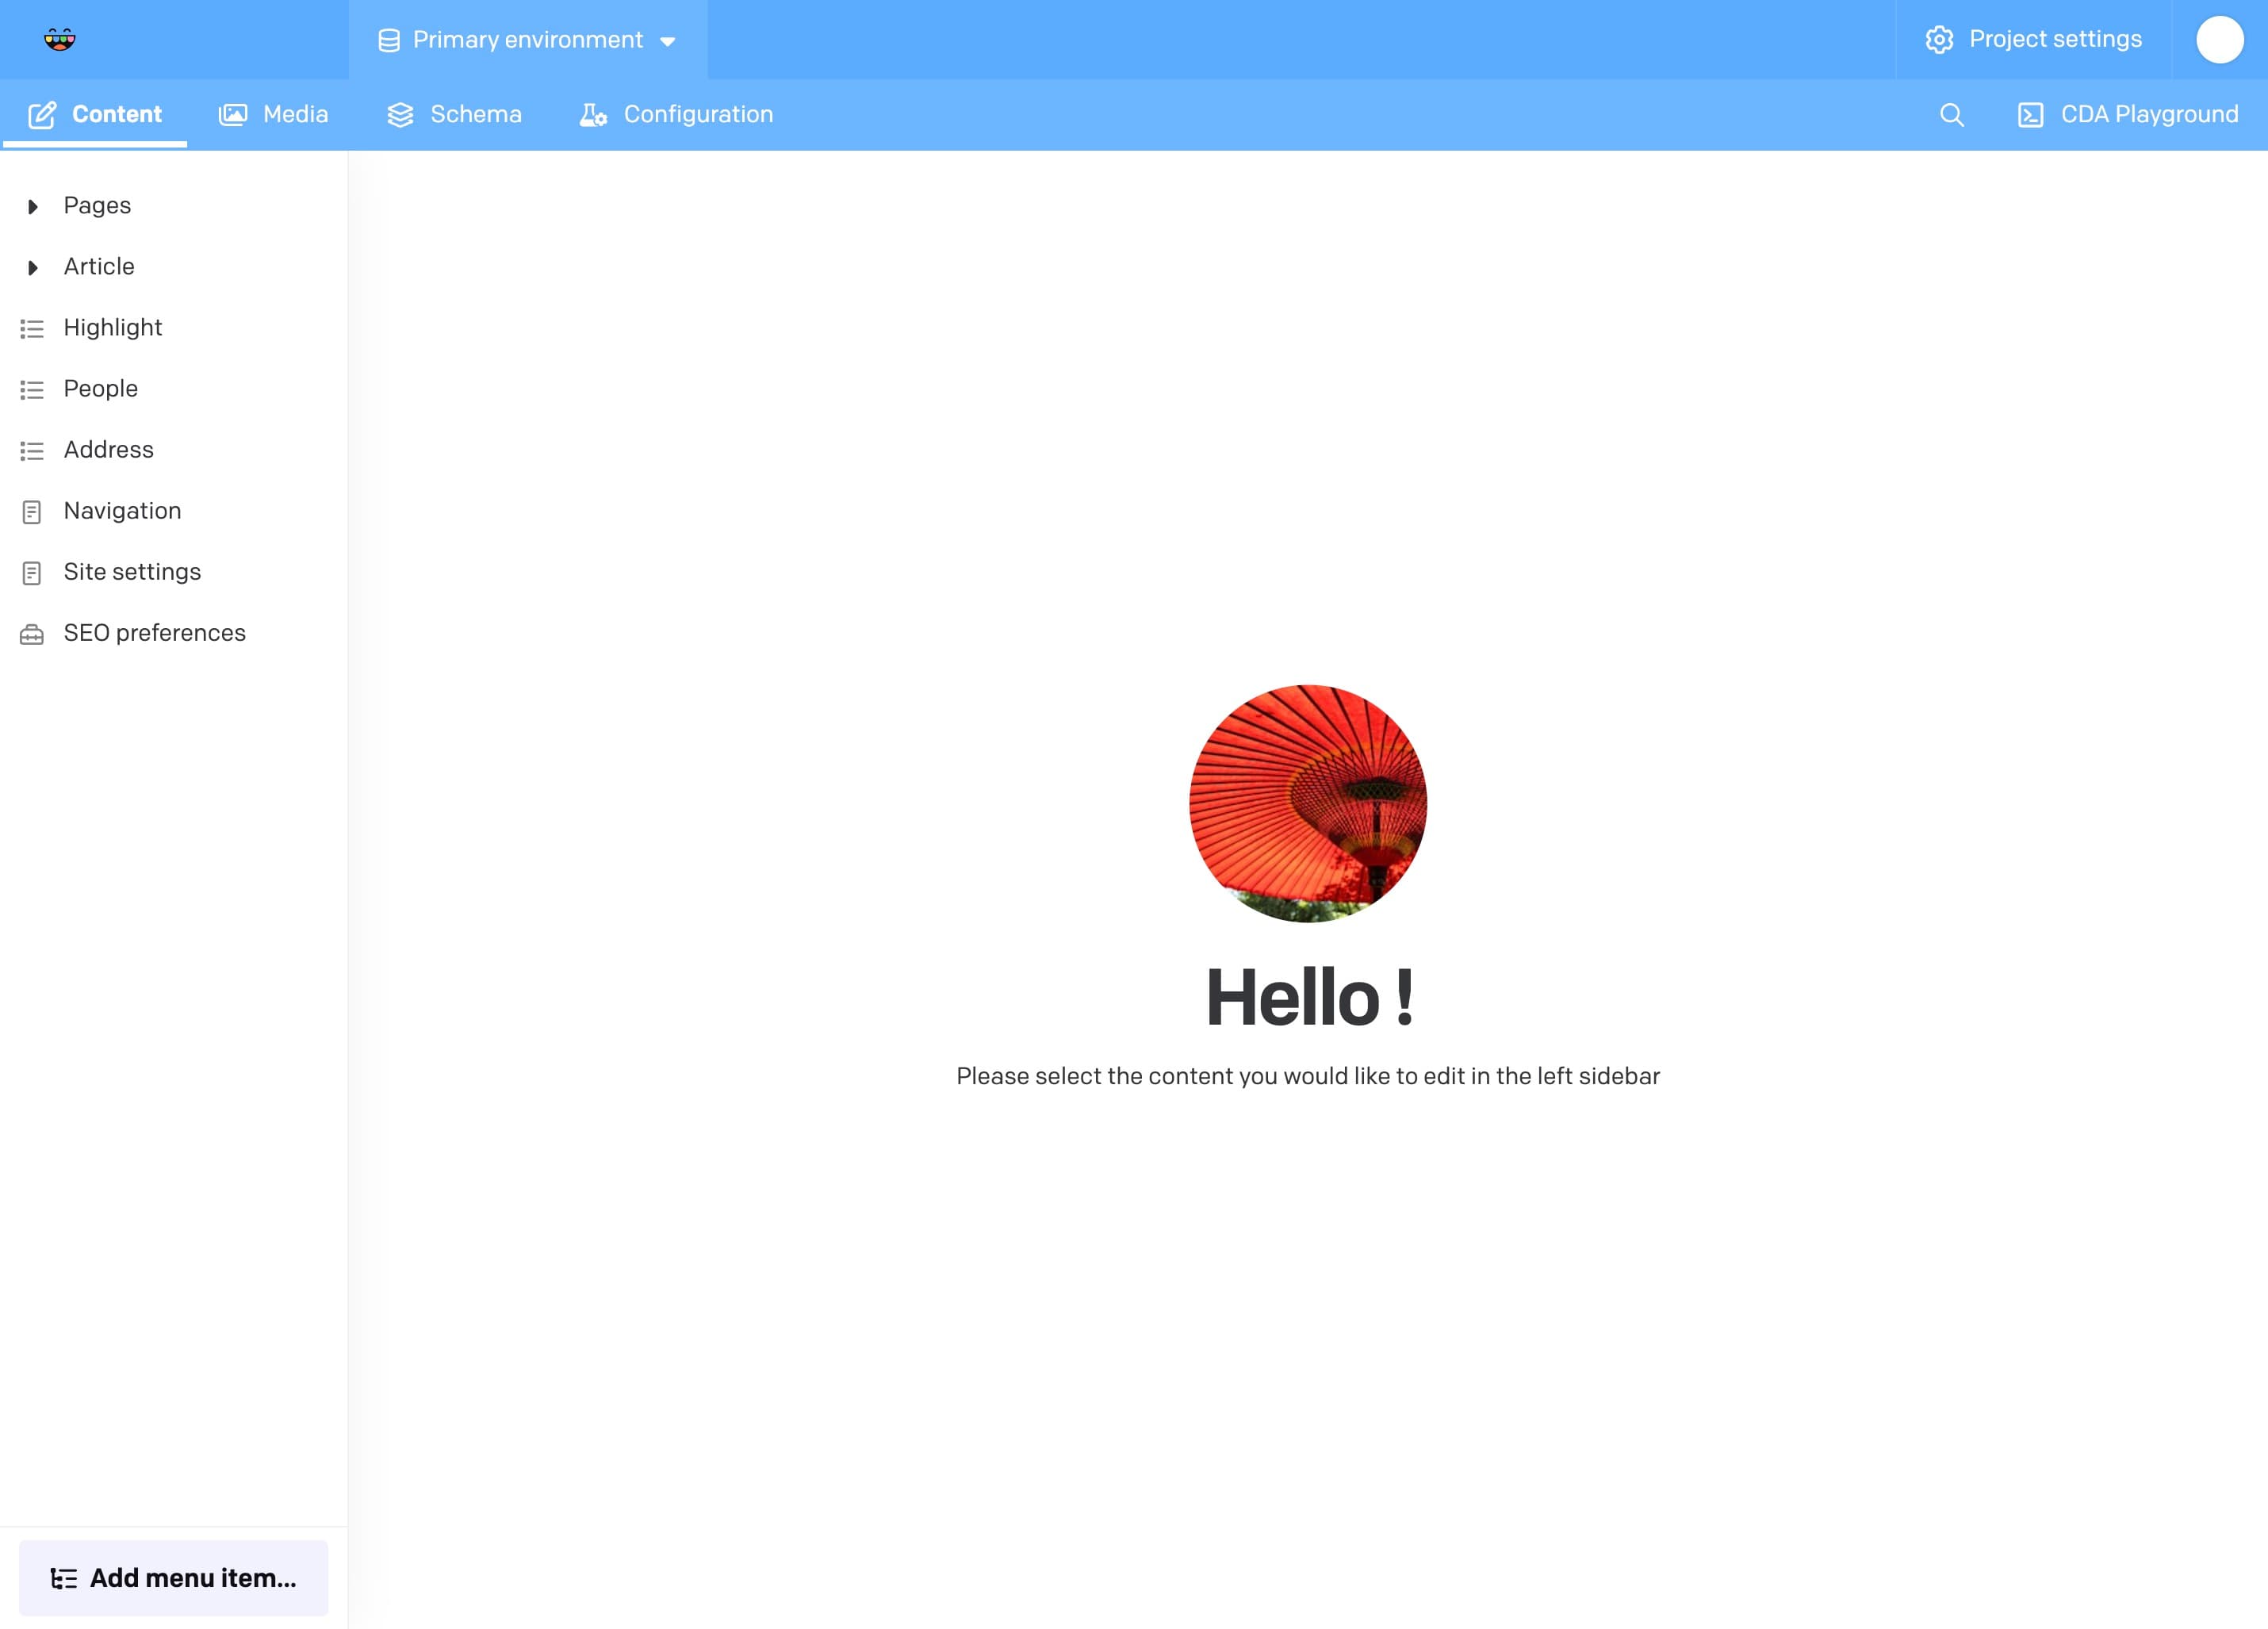Click the Add menu item button
The width and height of the screenshot is (2268, 1629).
pyautogui.click(x=174, y=1577)
